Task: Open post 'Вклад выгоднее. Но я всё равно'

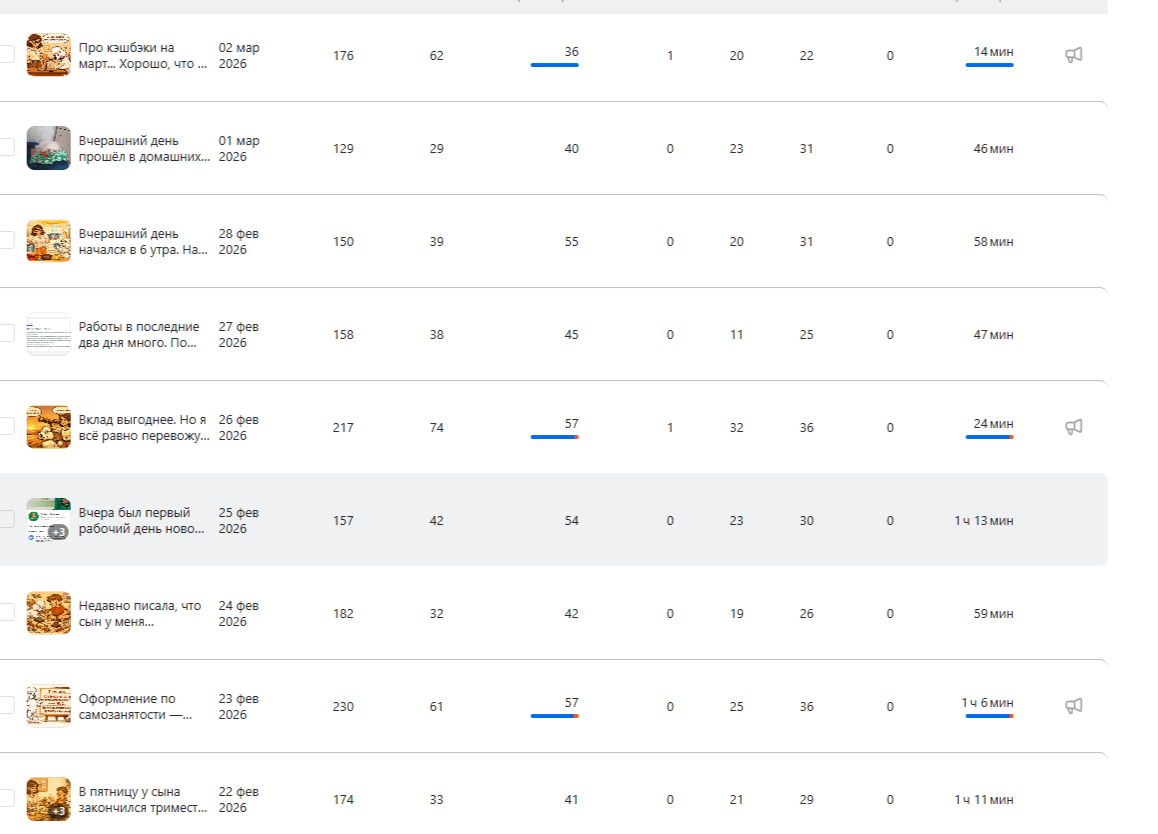Action: tap(143, 427)
